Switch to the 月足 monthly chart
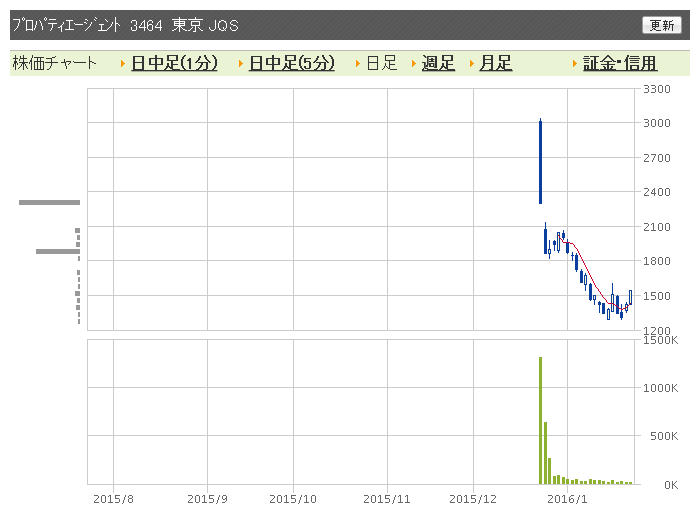The height and width of the screenshot is (527, 699). pyautogui.click(x=496, y=63)
